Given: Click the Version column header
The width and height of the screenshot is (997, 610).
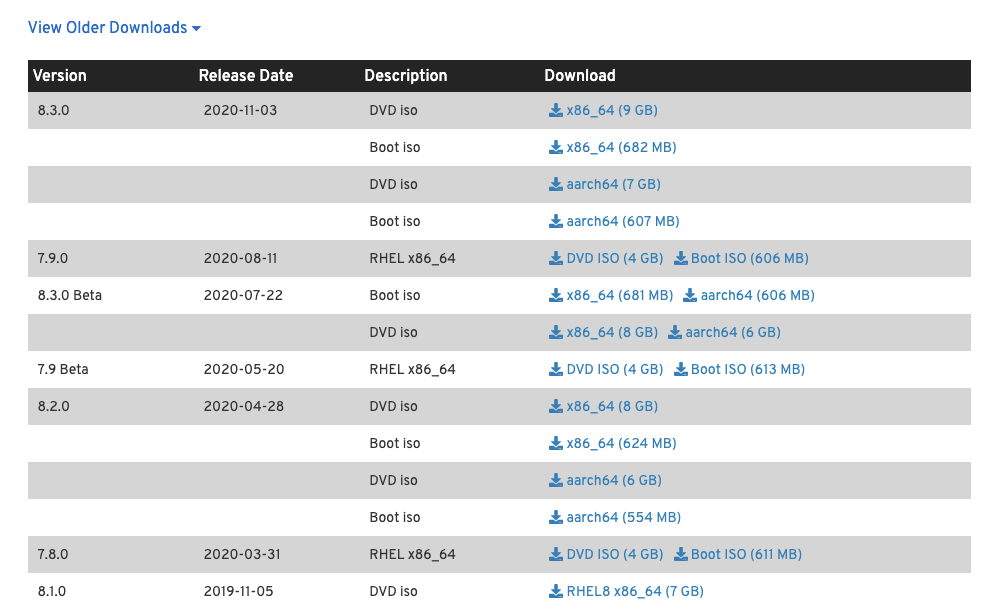Looking at the screenshot, I should click(x=60, y=76).
